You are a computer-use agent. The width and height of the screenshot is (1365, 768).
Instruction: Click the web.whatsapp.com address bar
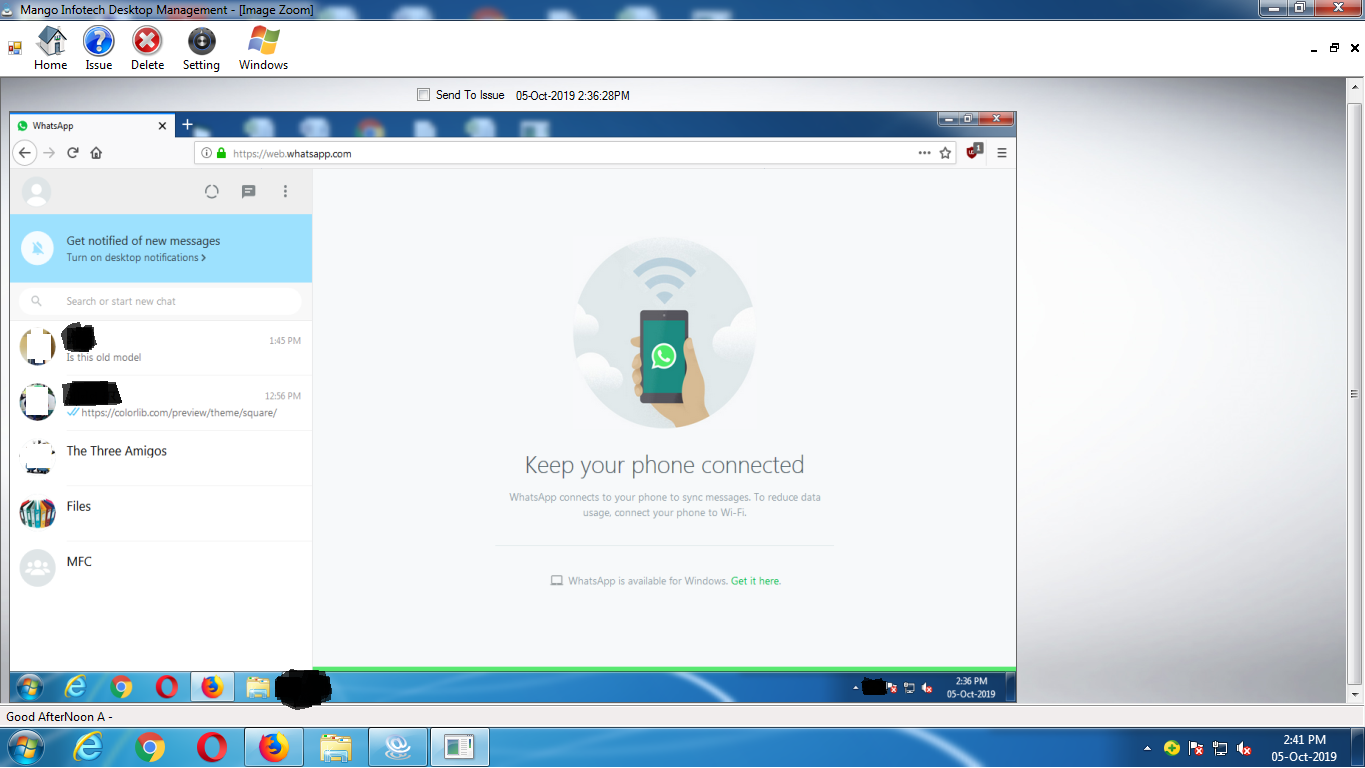click(x=575, y=153)
